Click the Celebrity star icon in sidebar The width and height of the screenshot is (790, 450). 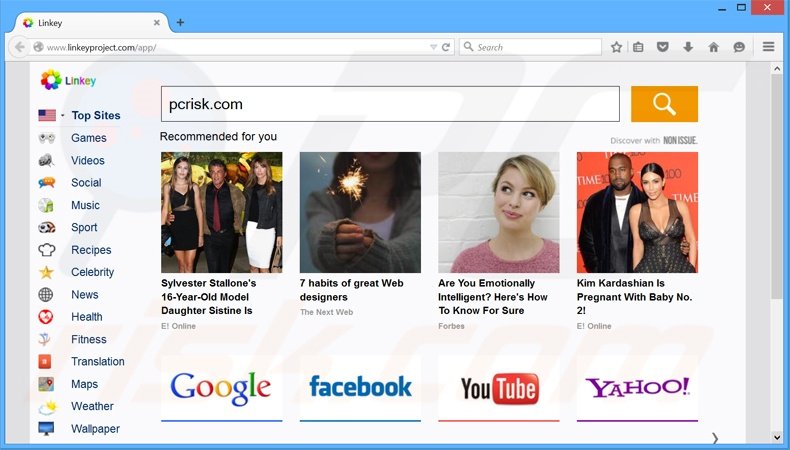pyautogui.click(x=47, y=272)
